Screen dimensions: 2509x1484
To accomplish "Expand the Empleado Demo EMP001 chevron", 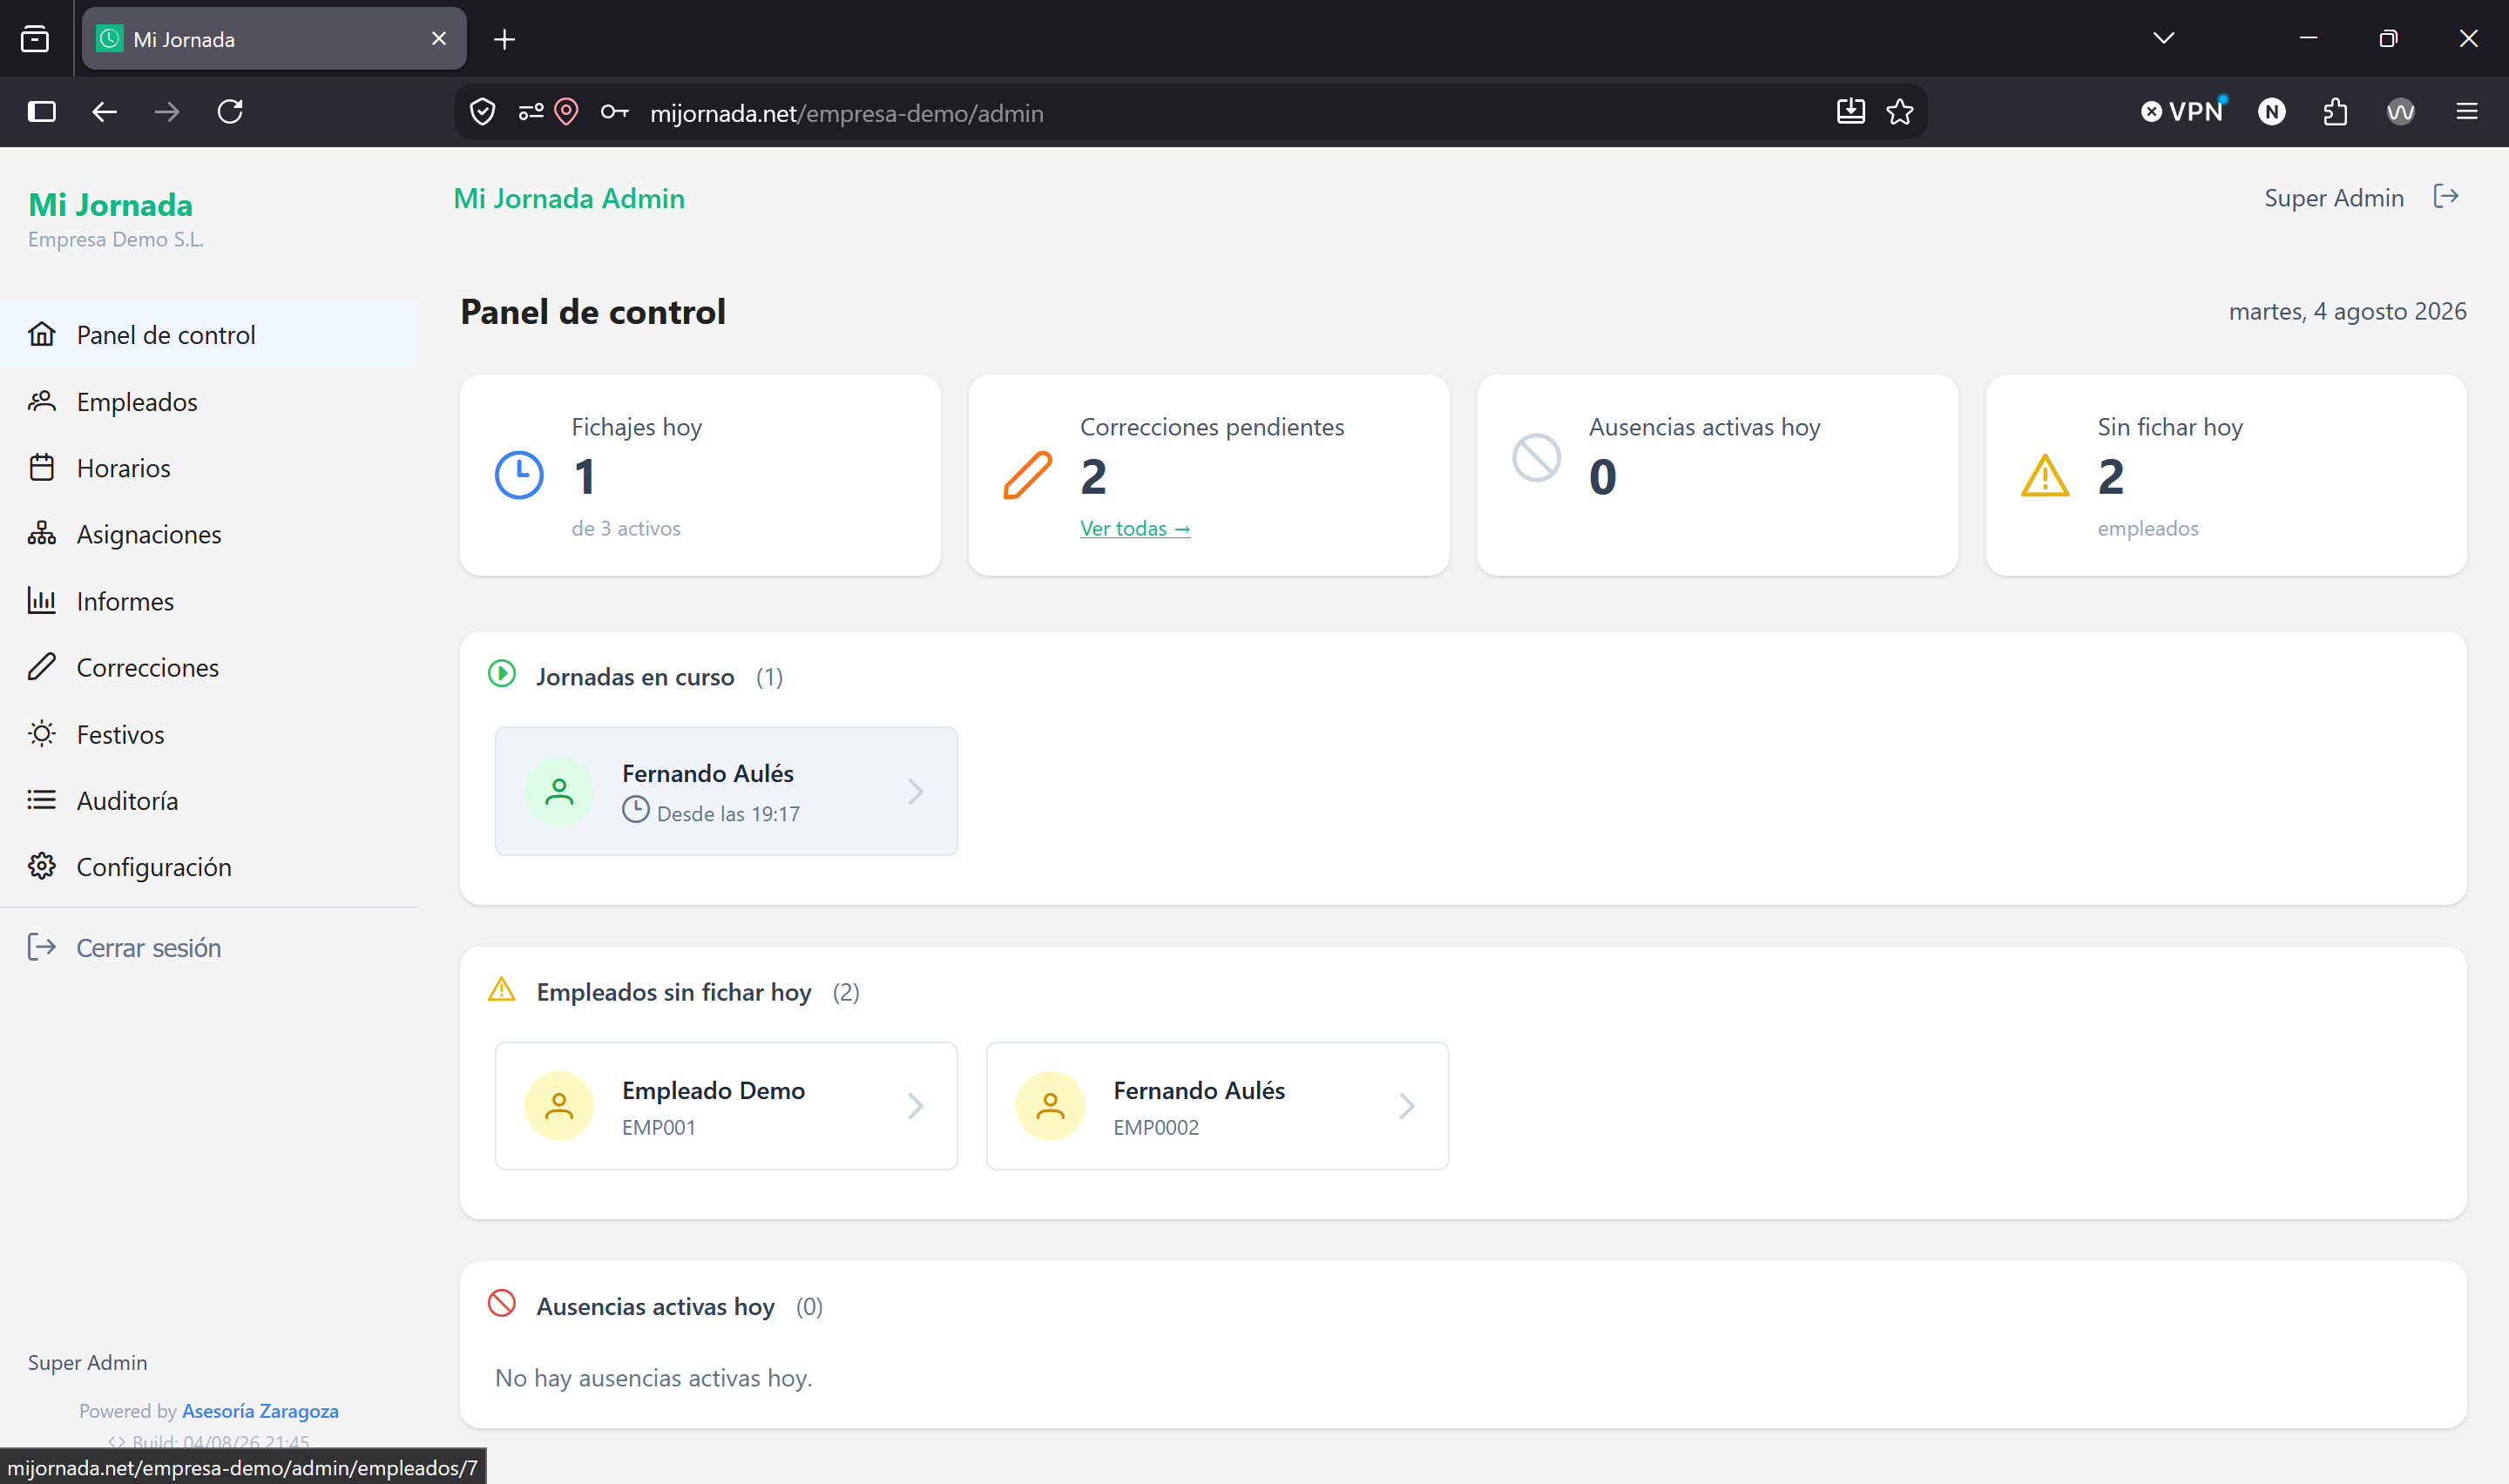I will [x=915, y=1106].
